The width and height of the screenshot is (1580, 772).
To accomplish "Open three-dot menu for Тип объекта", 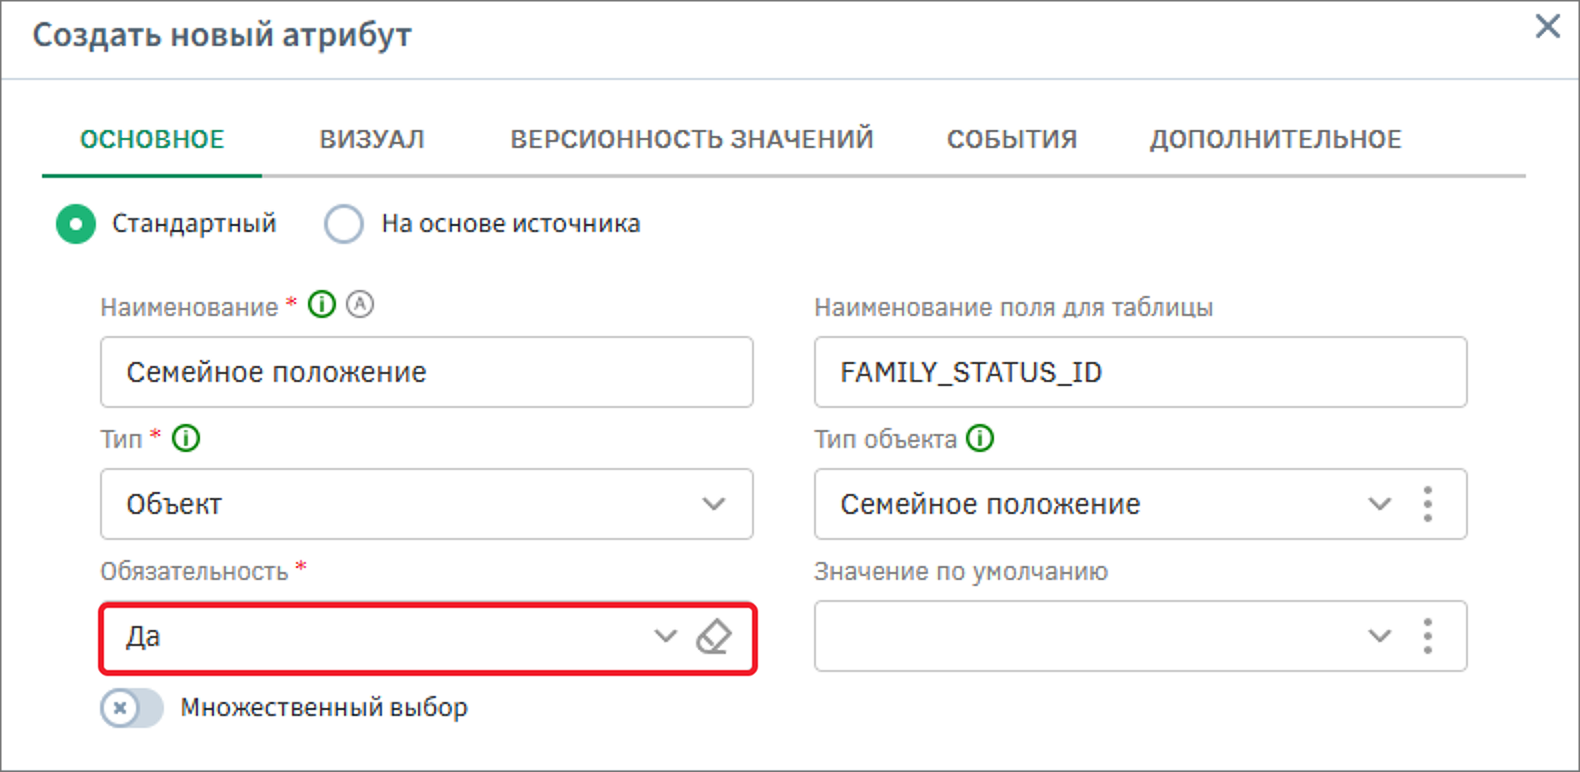I will (x=1427, y=504).
